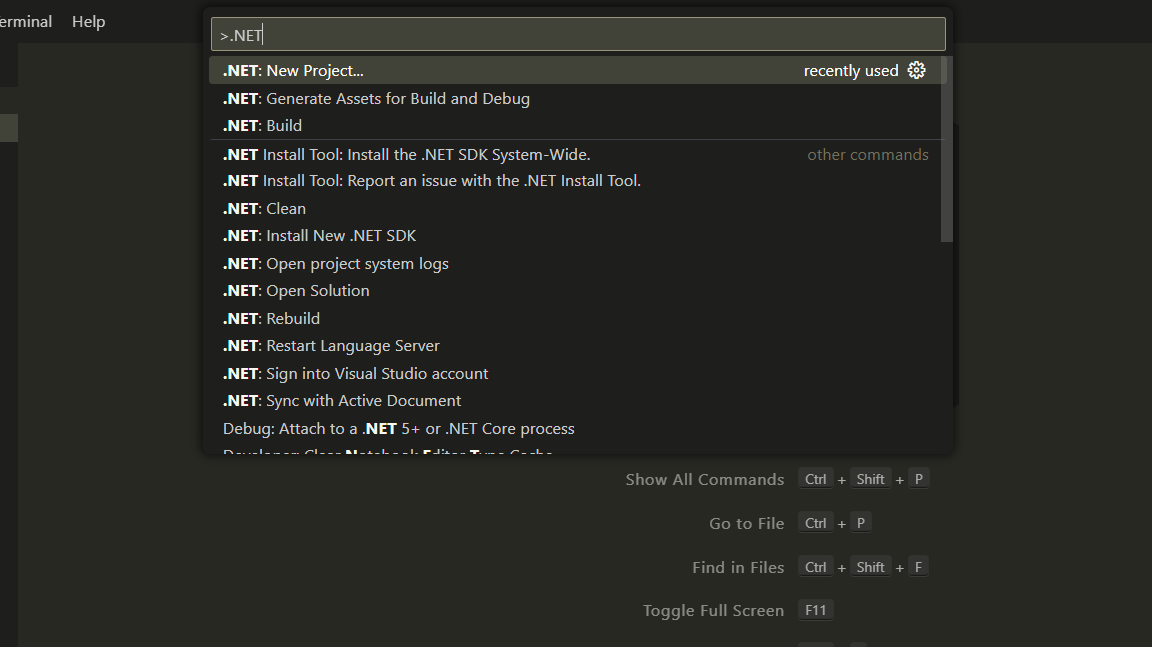Run .NET: New Project command

click(x=575, y=71)
